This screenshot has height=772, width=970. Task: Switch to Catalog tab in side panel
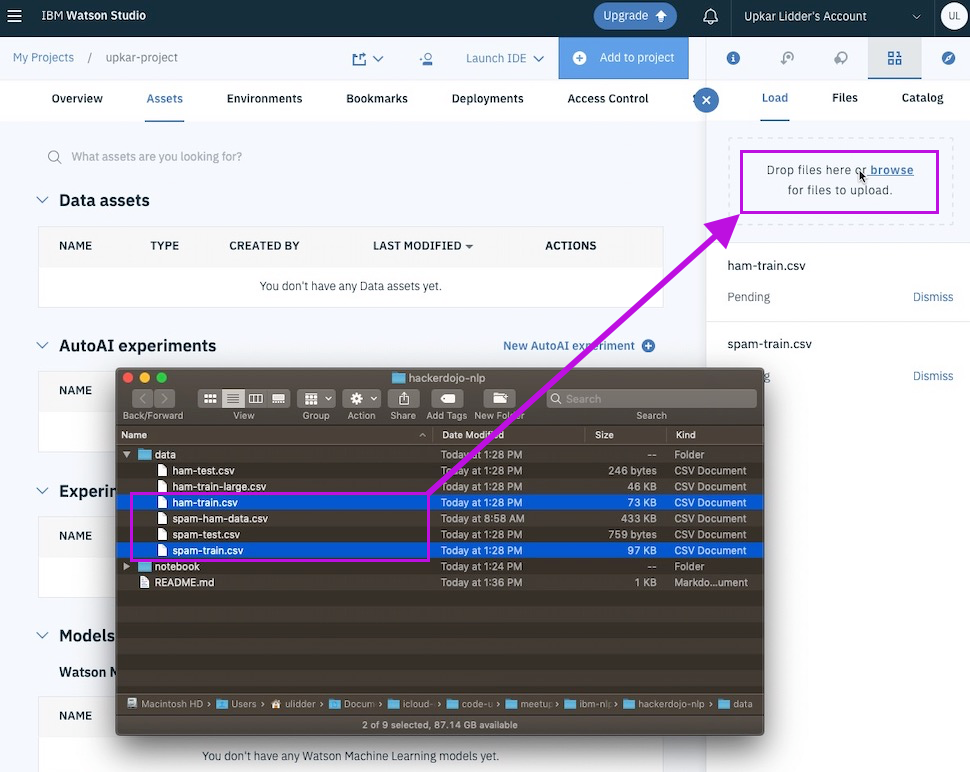[922, 98]
